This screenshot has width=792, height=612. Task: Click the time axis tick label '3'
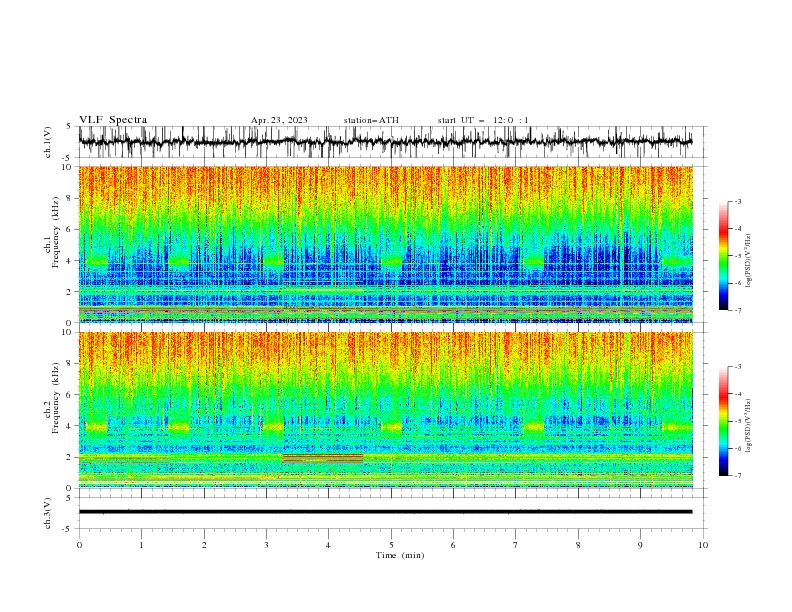click(266, 545)
